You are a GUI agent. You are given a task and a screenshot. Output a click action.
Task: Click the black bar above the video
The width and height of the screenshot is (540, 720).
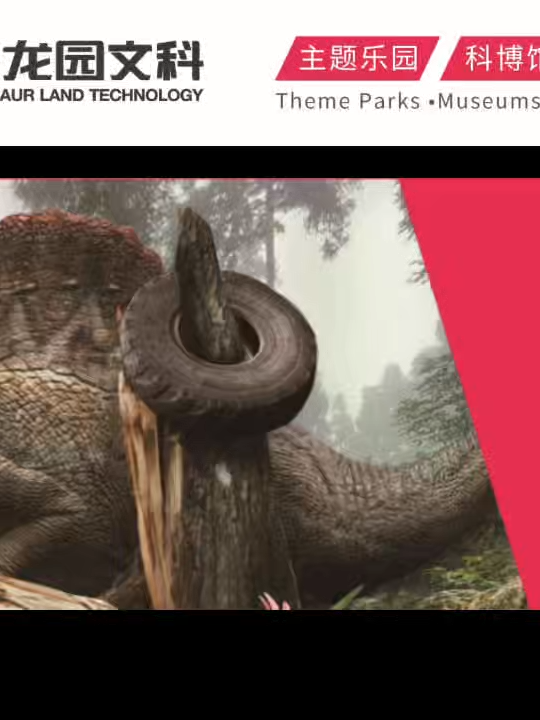(x=270, y=163)
